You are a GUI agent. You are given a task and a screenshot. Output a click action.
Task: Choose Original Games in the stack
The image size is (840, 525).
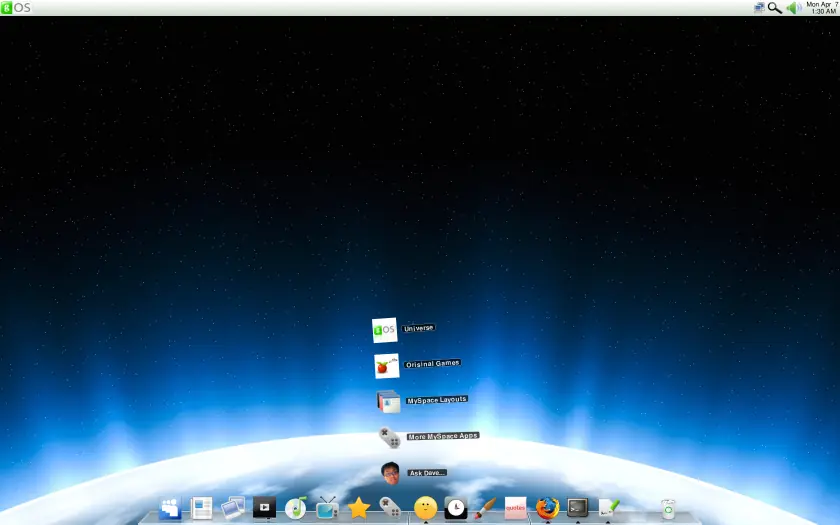click(432, 364)
